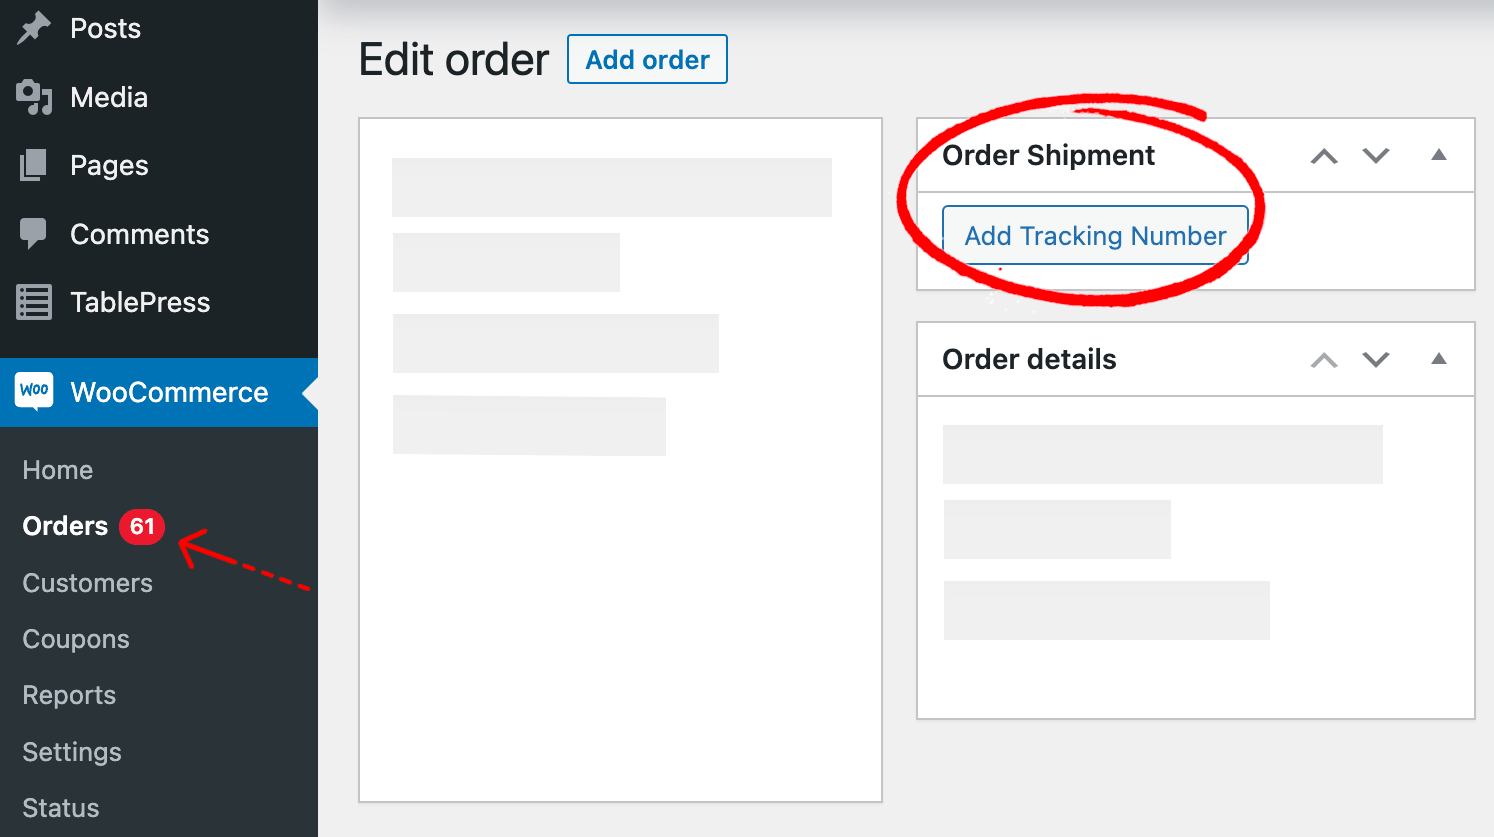Open Comments via its speech bubble icon

coord(33,233)
